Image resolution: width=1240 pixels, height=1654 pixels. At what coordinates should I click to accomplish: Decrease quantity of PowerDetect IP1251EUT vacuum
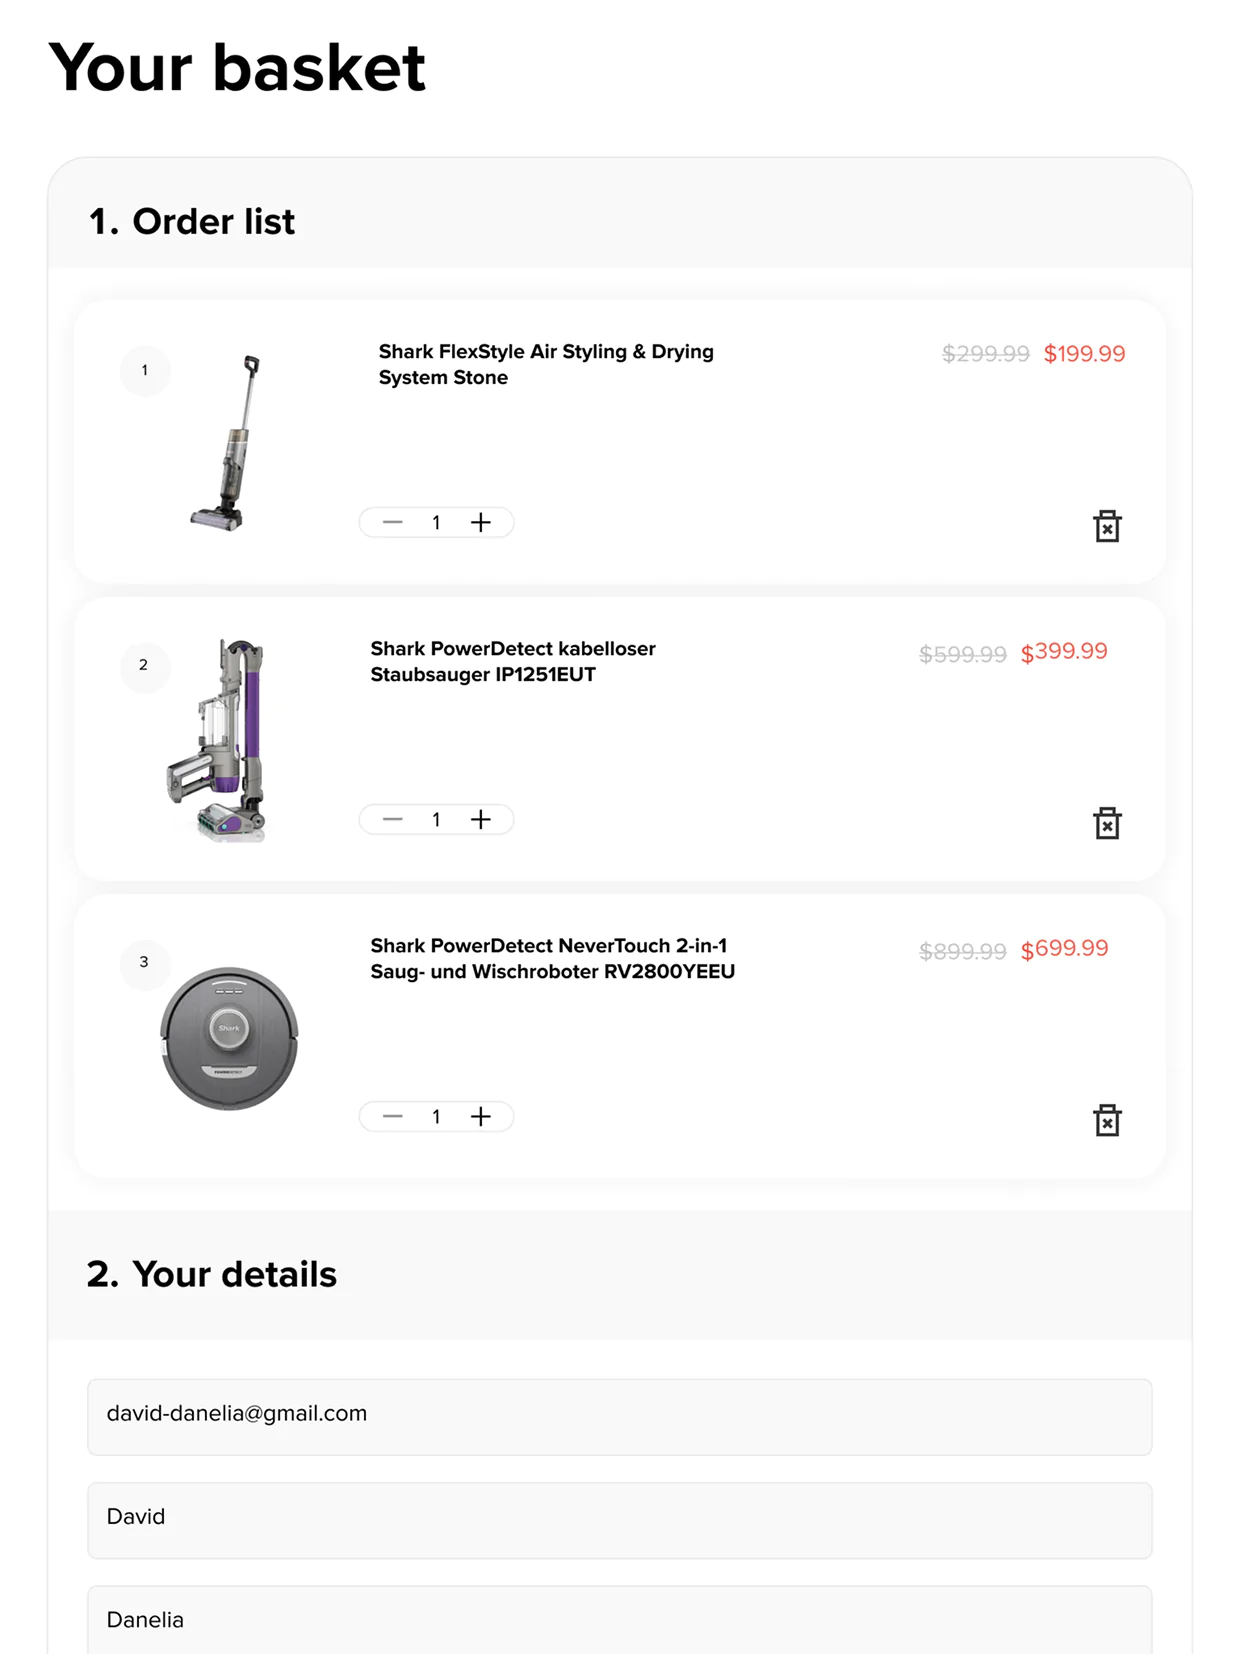coord(392,819)
